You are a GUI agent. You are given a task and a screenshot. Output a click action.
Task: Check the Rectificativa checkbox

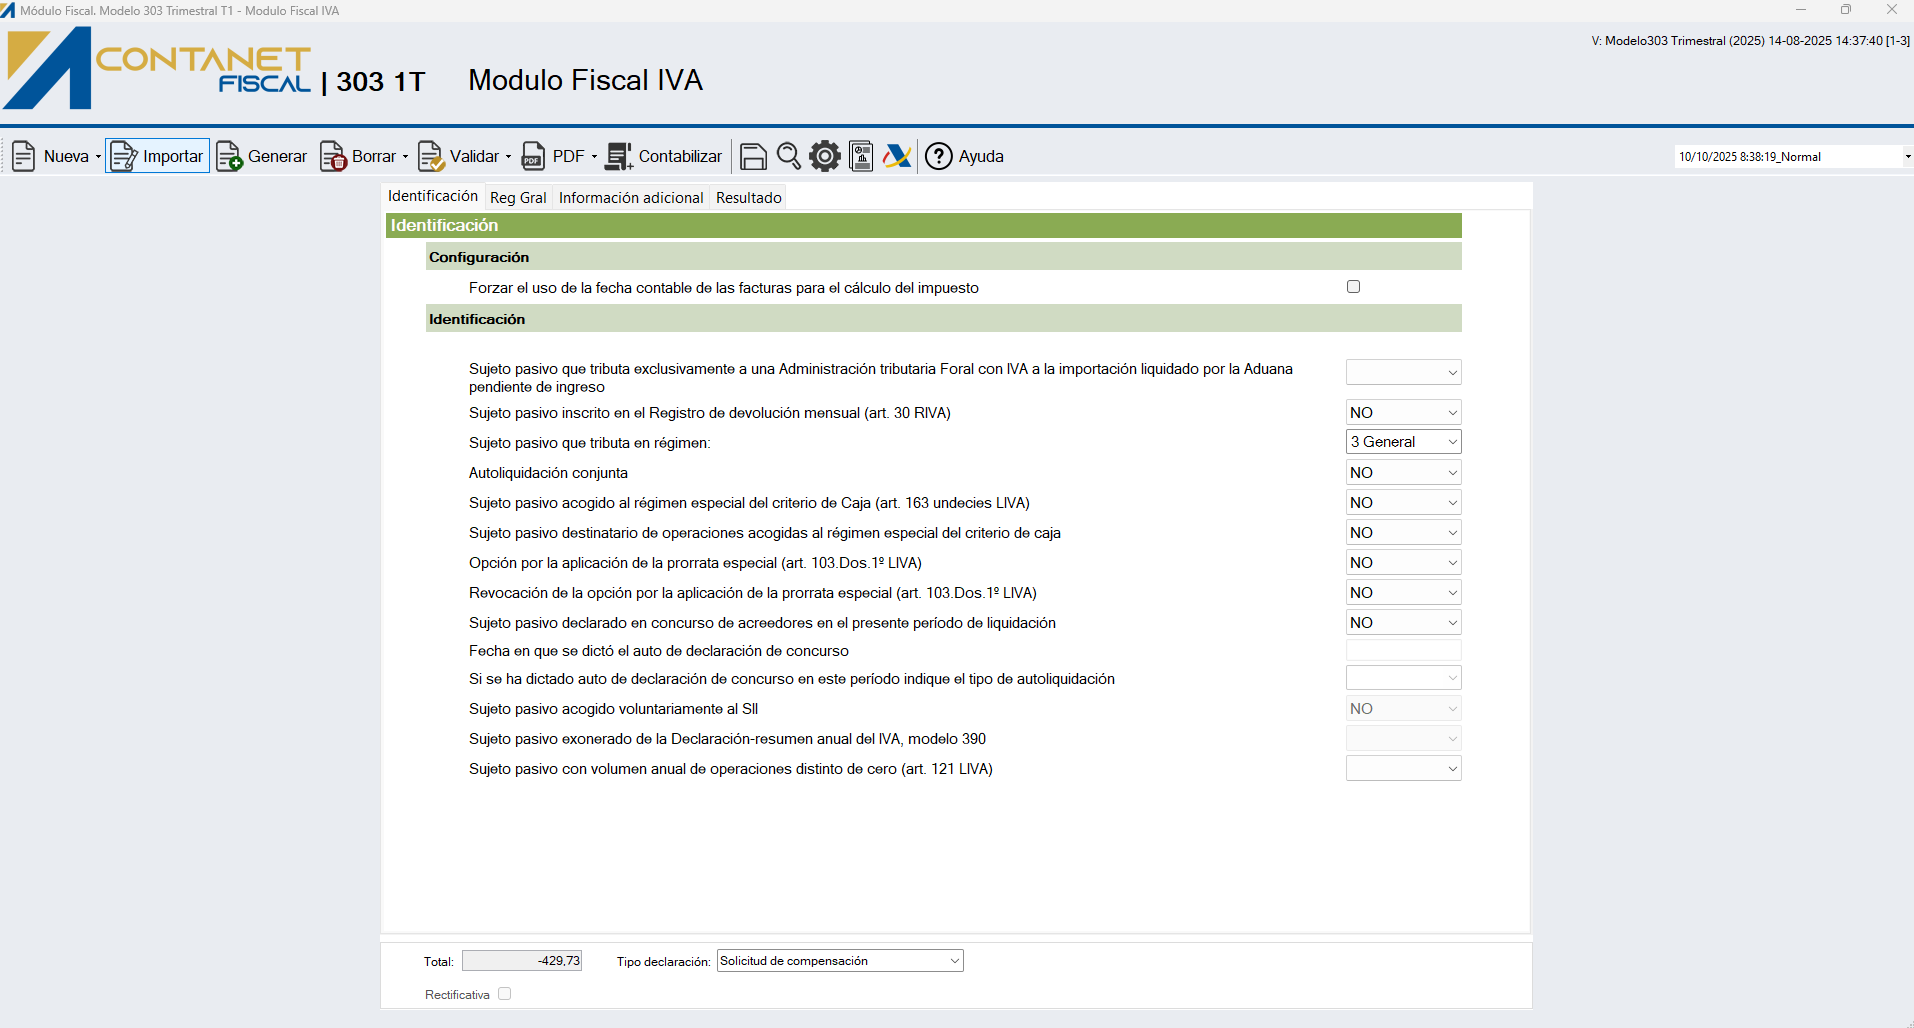tap(505, 994)
